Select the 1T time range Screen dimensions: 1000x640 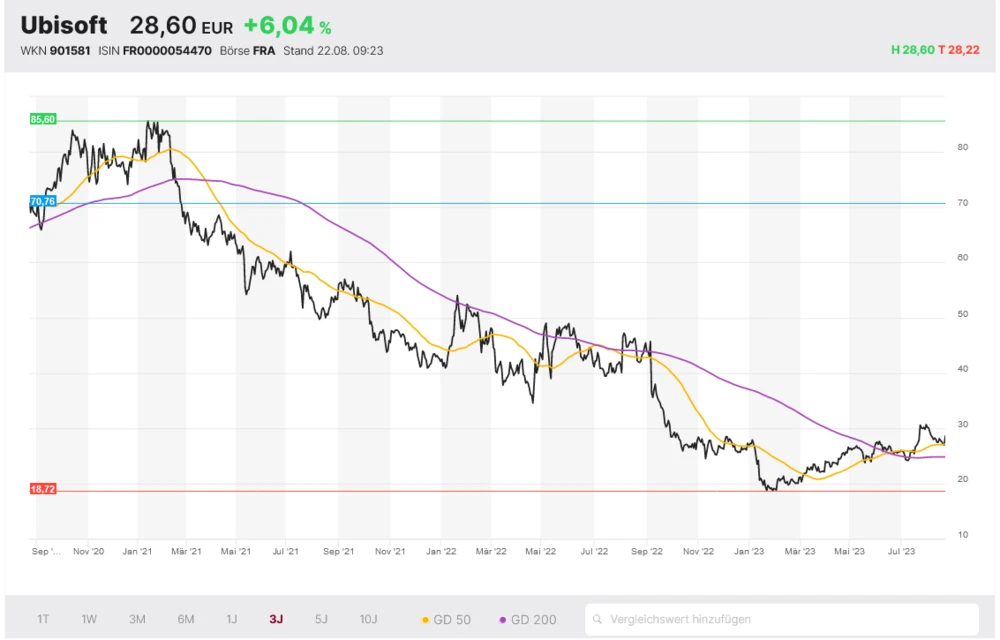click(43, 619)
